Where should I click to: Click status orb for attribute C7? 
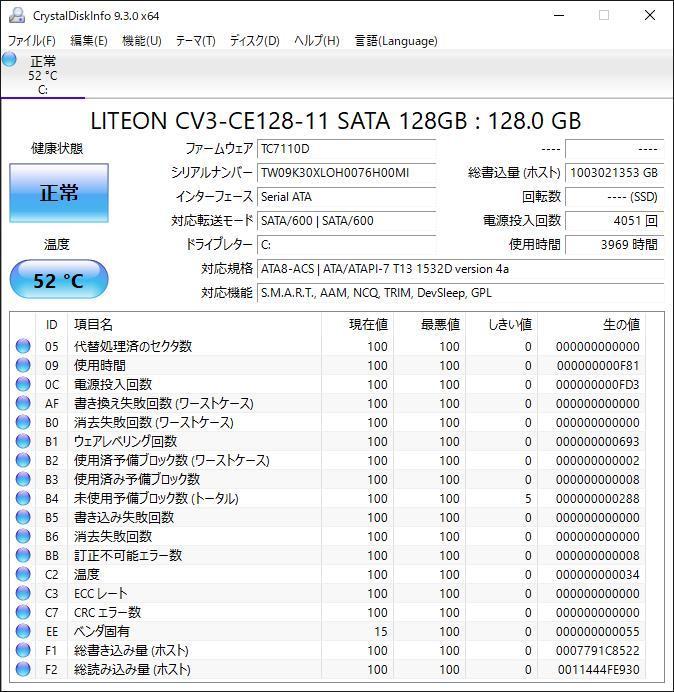[x=23, y=612]
